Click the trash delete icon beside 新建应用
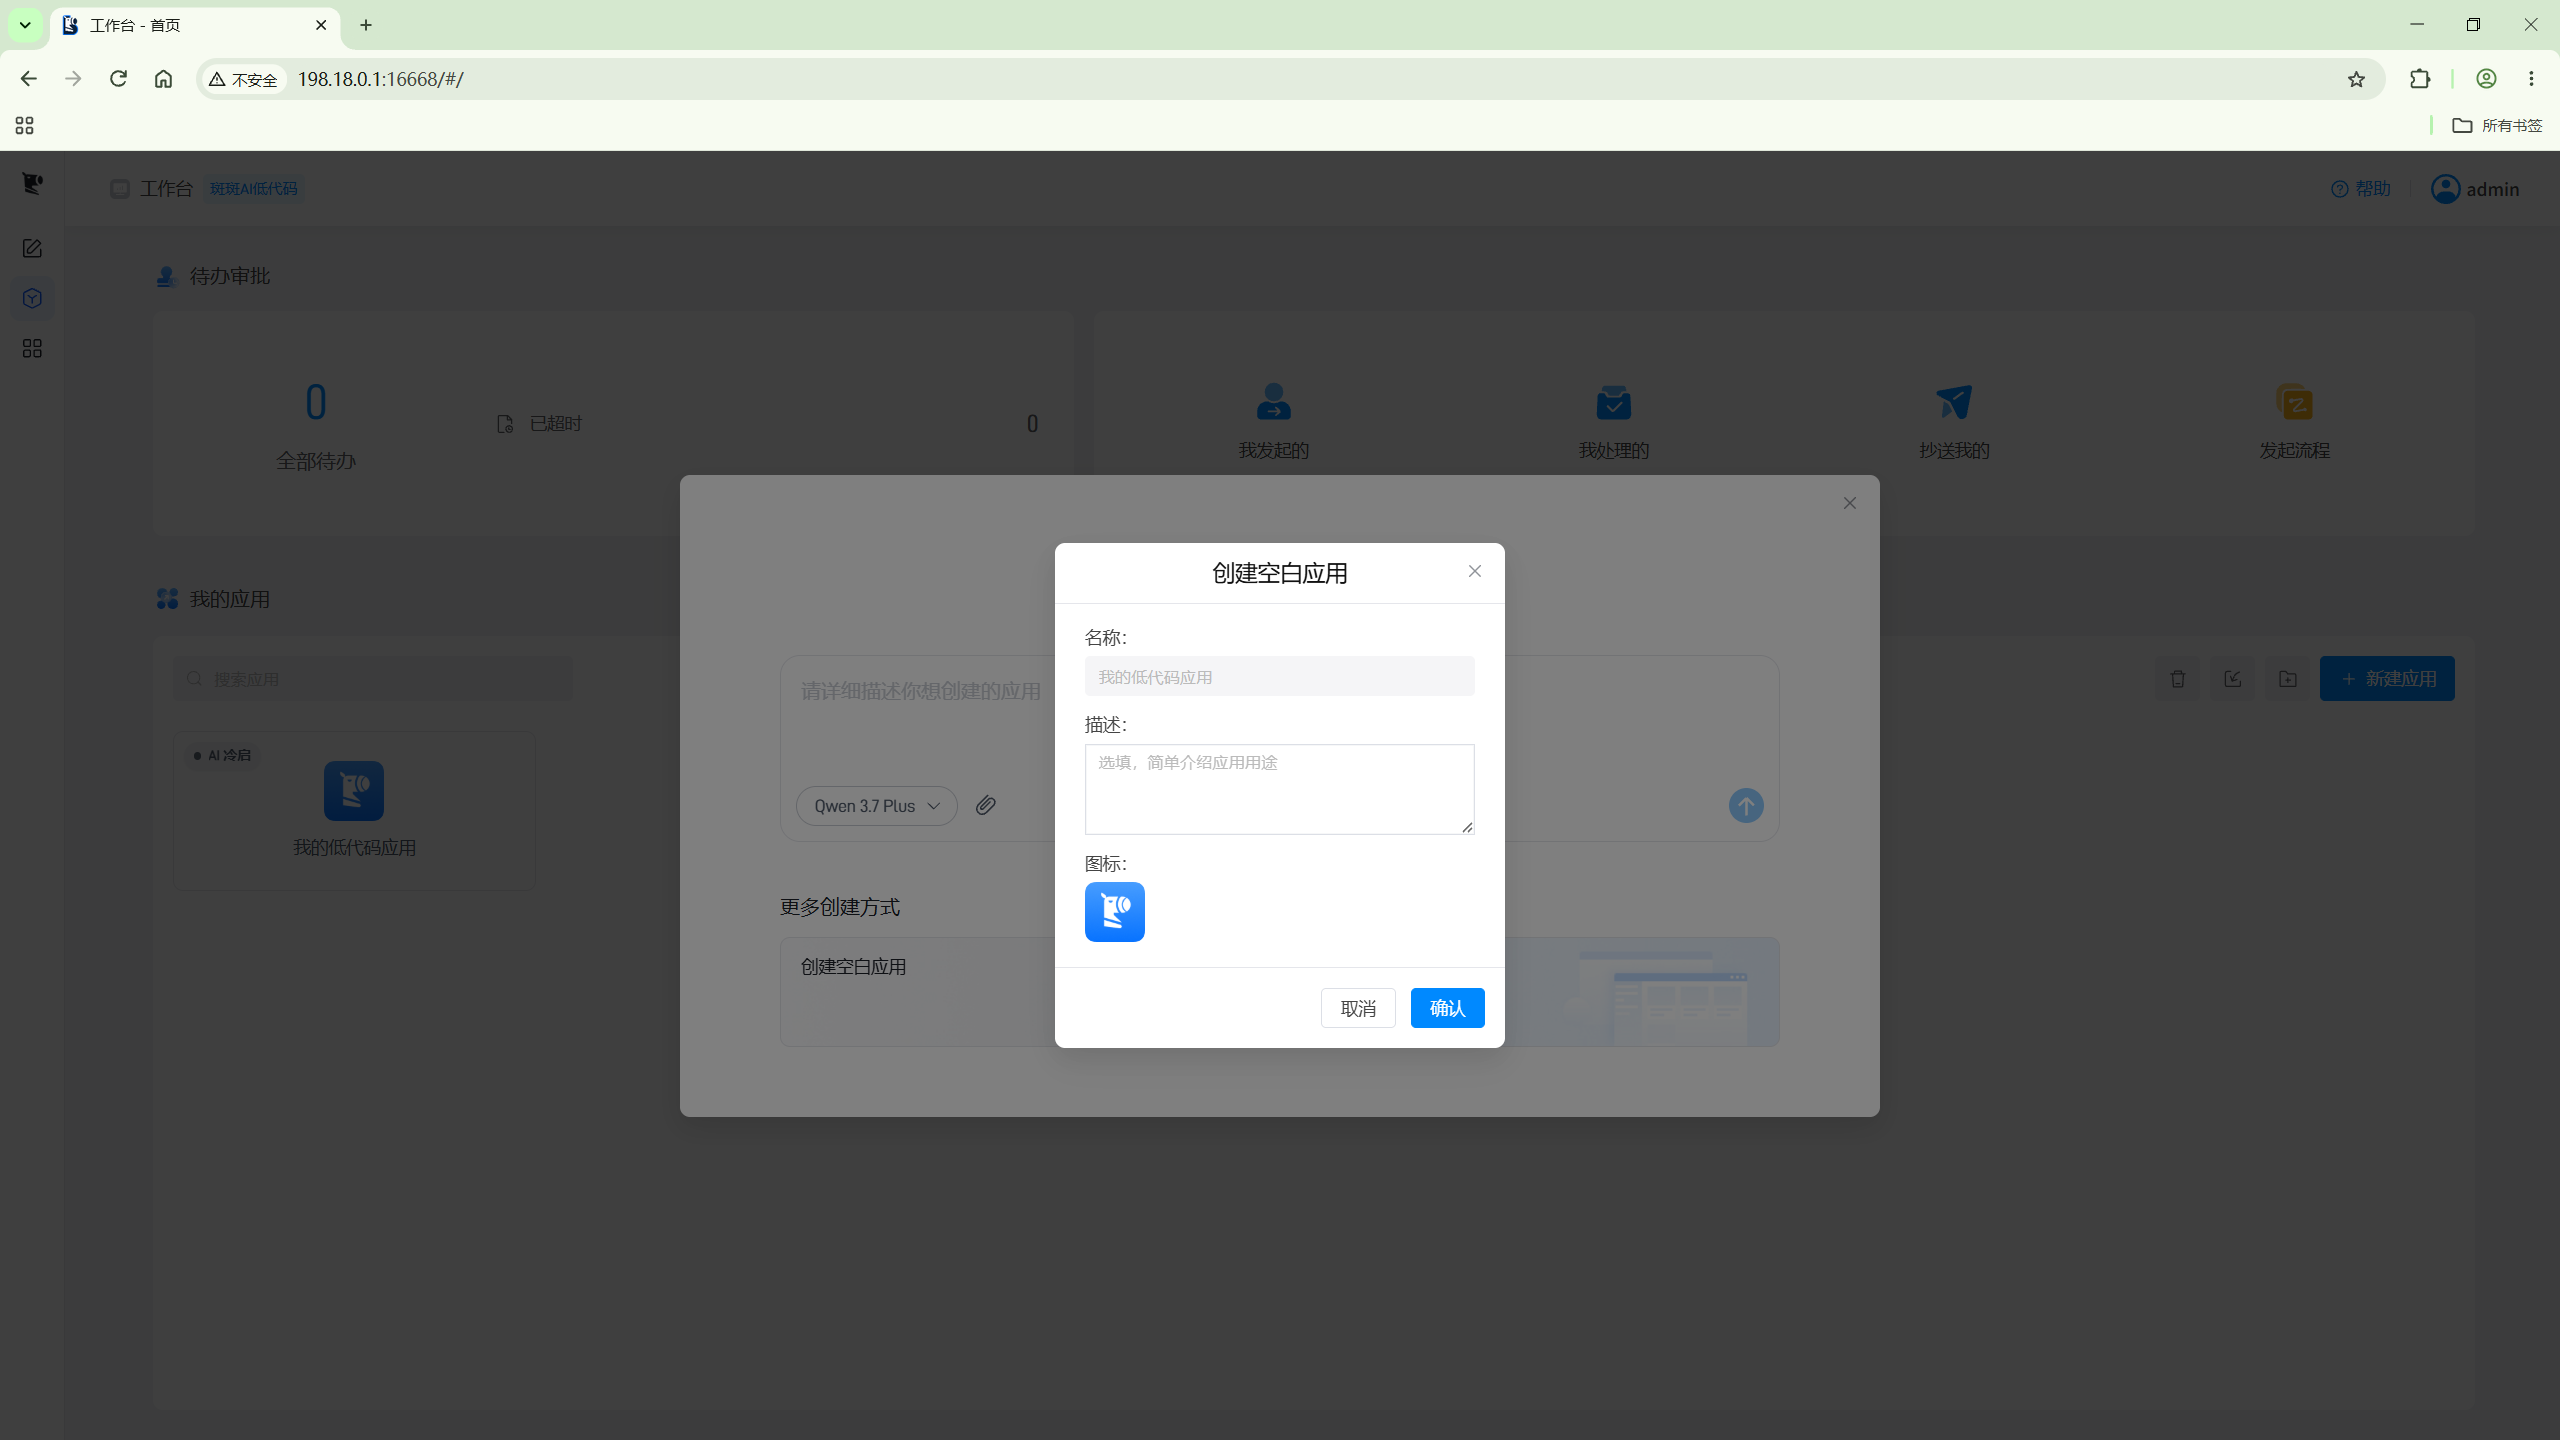The width and height of the screenshot is (2560, 1440). tap(2177, 679)
